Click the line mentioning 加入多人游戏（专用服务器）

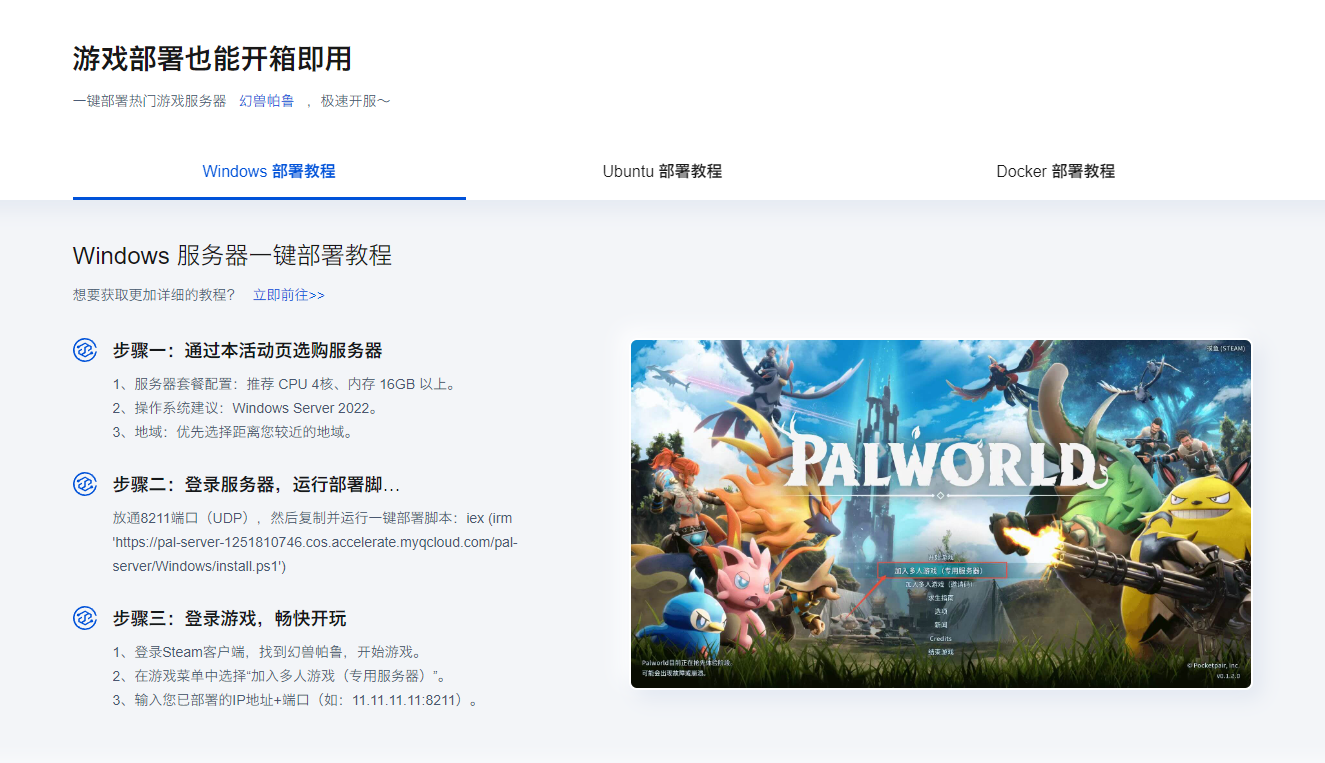click(x=280, y=676)
